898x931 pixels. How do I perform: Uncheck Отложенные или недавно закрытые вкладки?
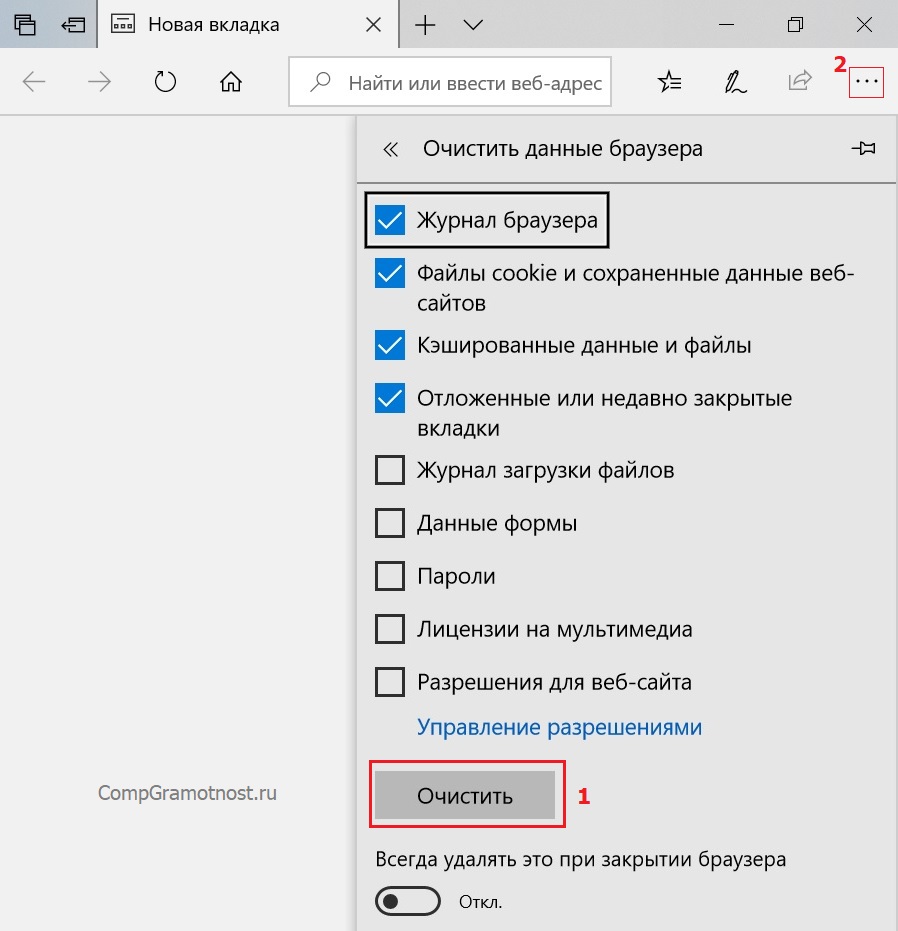point(390,398)
